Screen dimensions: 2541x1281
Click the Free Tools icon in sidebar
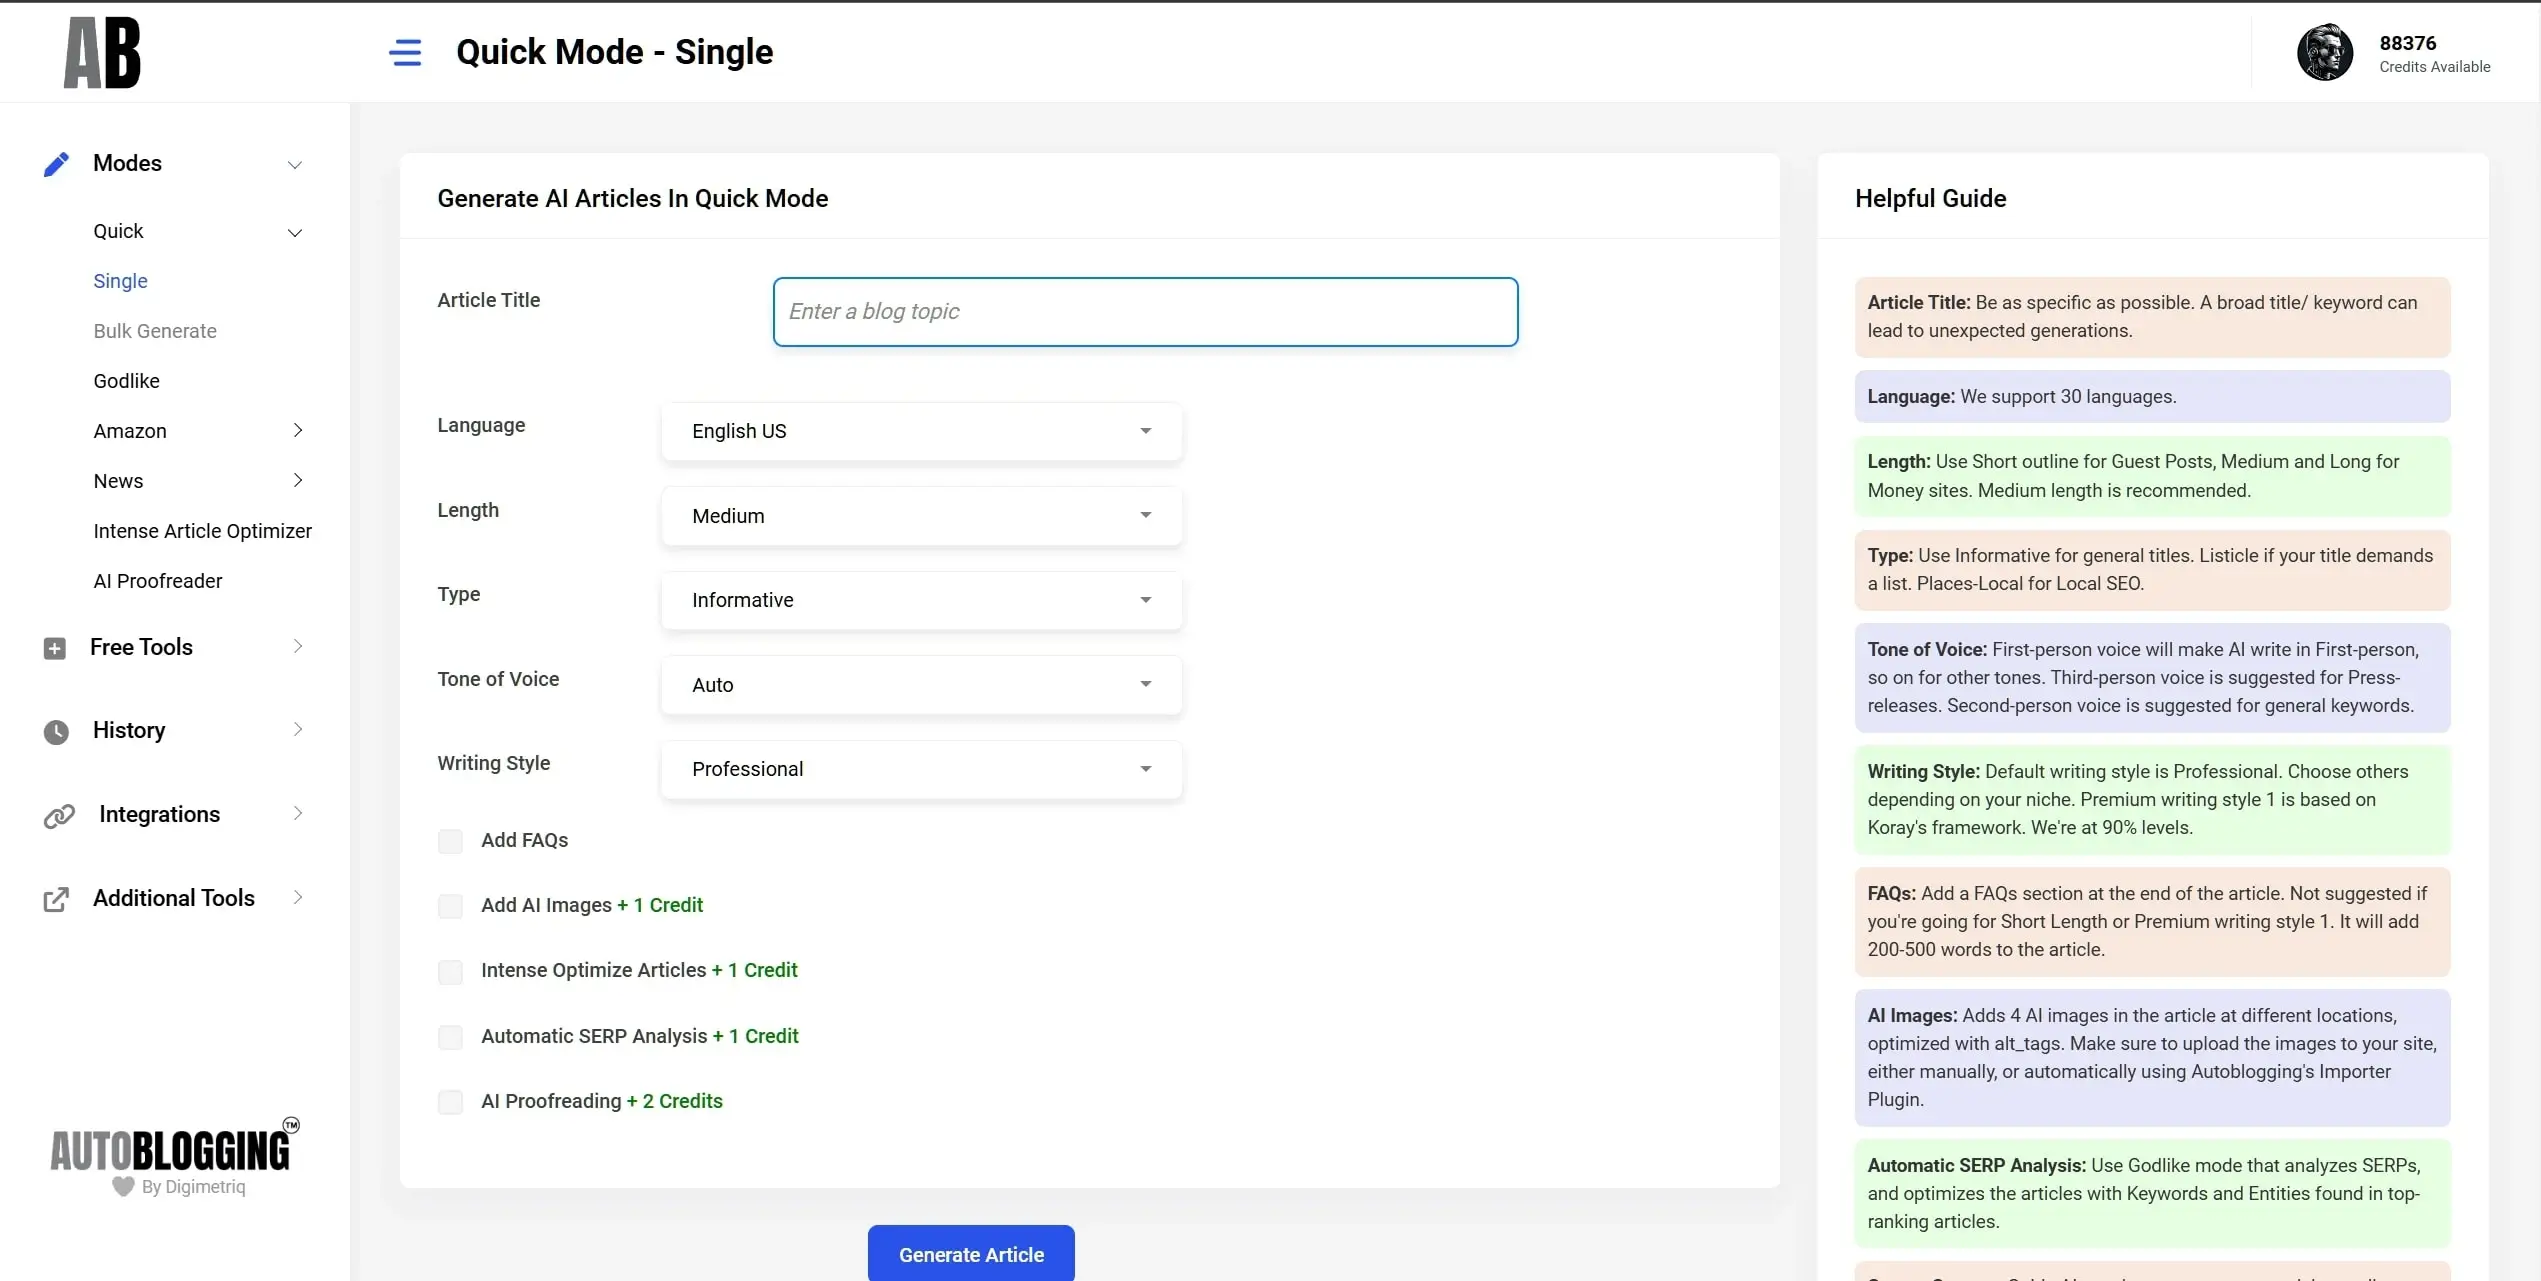[57, 648]
